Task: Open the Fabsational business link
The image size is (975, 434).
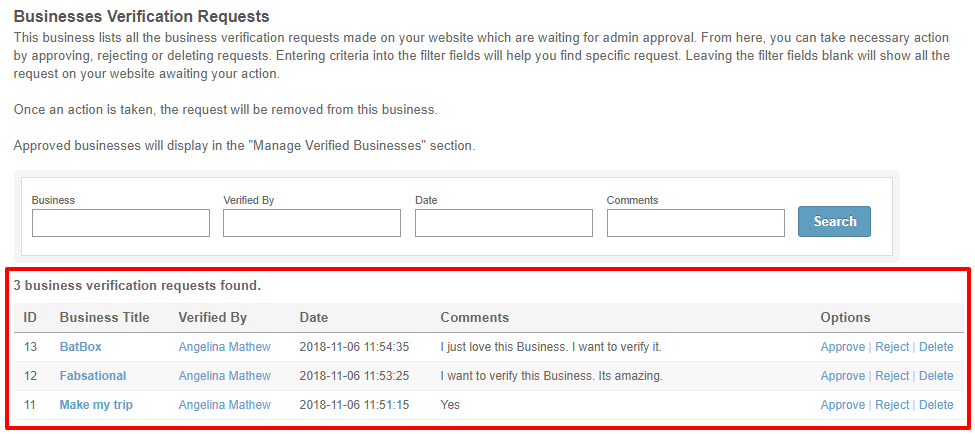Action: [93, 376]
